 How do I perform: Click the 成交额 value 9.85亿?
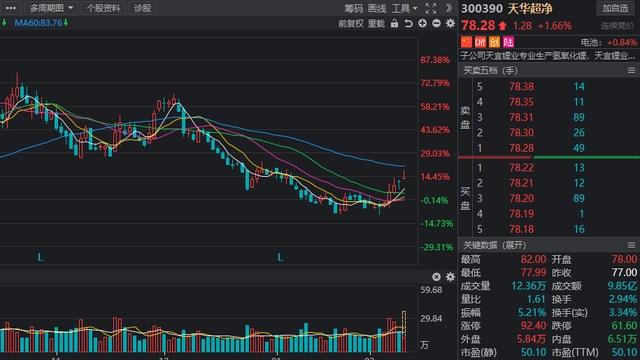pos(622,286)
